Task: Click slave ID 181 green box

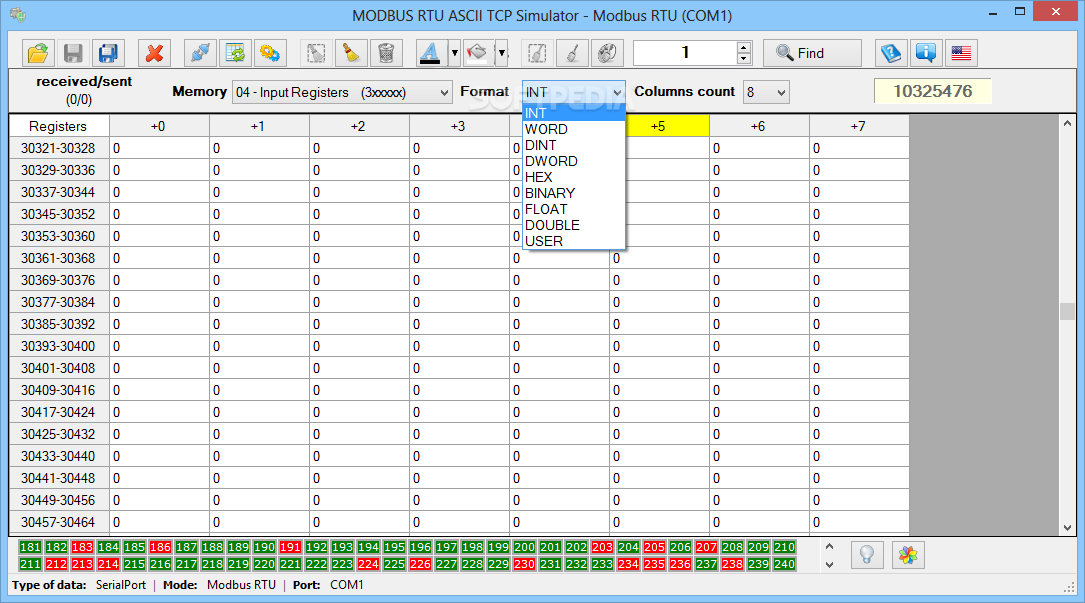Action: pyautogui.click(x=30, y=547)
